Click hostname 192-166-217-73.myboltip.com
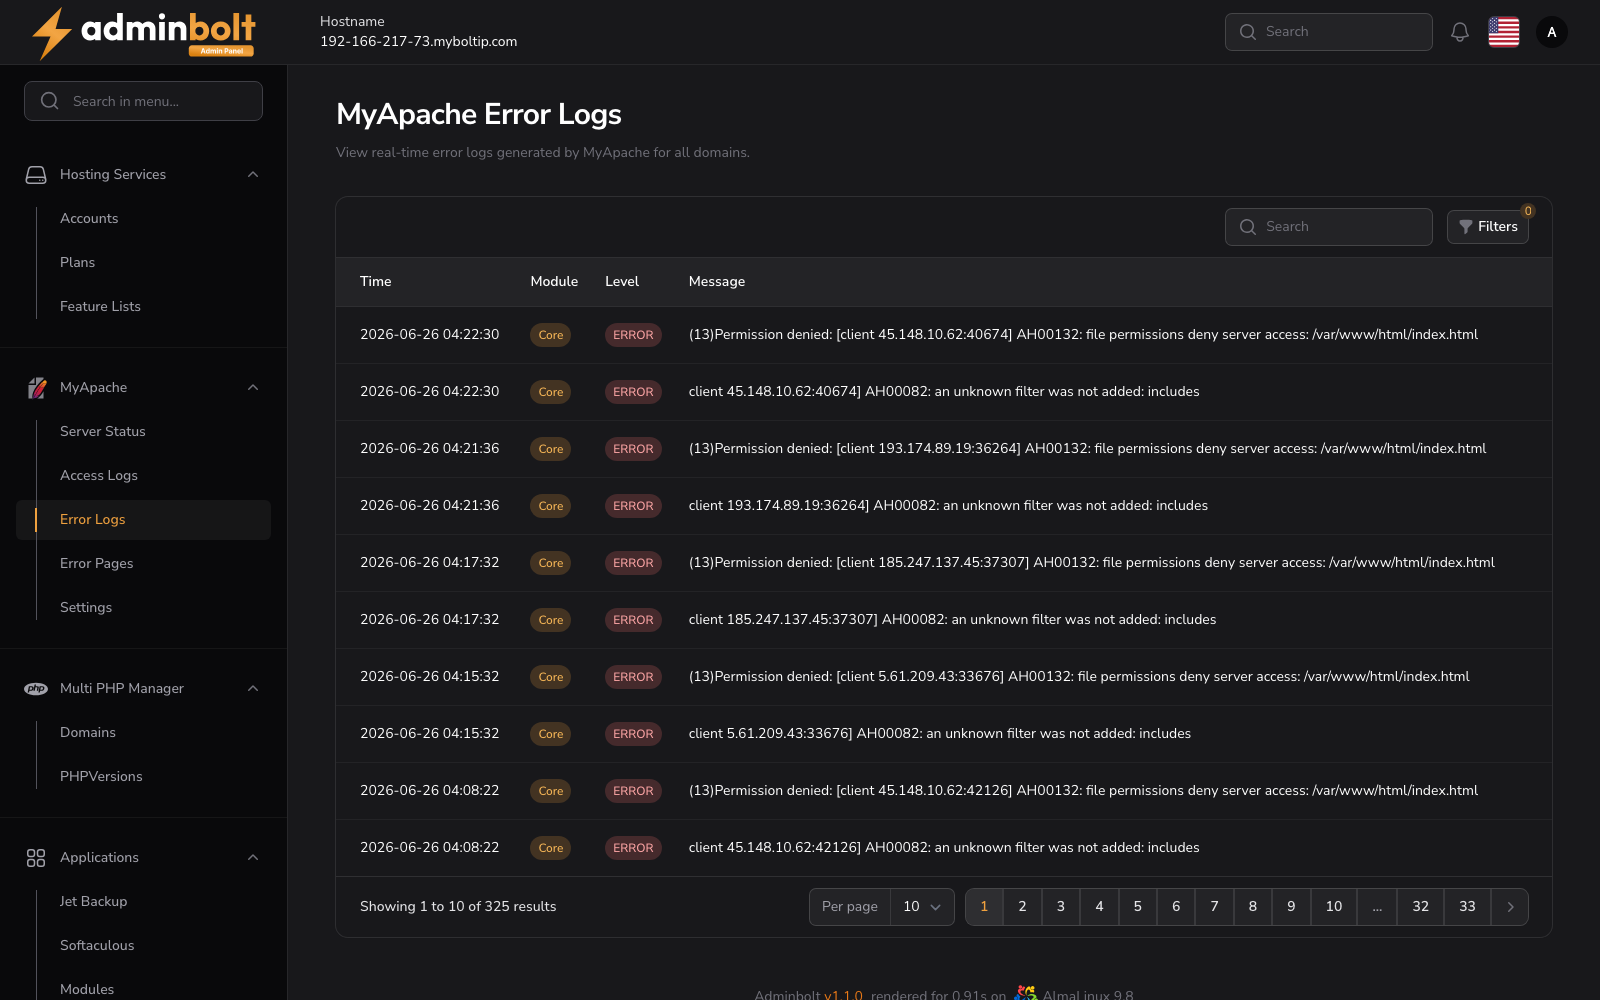 coord(418,42)
